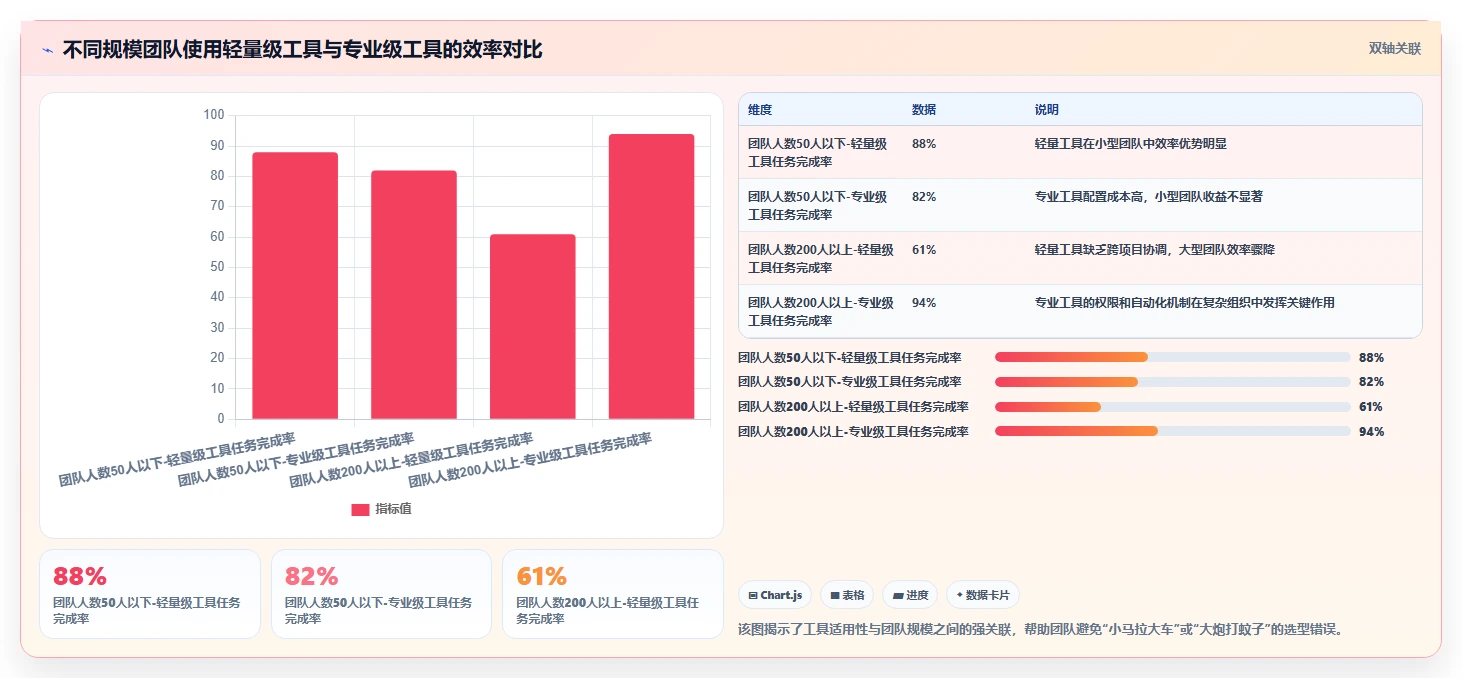Viewport: 1462px width, 678px height.
Task: Click the 61% bar in the chart
Action: click(533, 327)
